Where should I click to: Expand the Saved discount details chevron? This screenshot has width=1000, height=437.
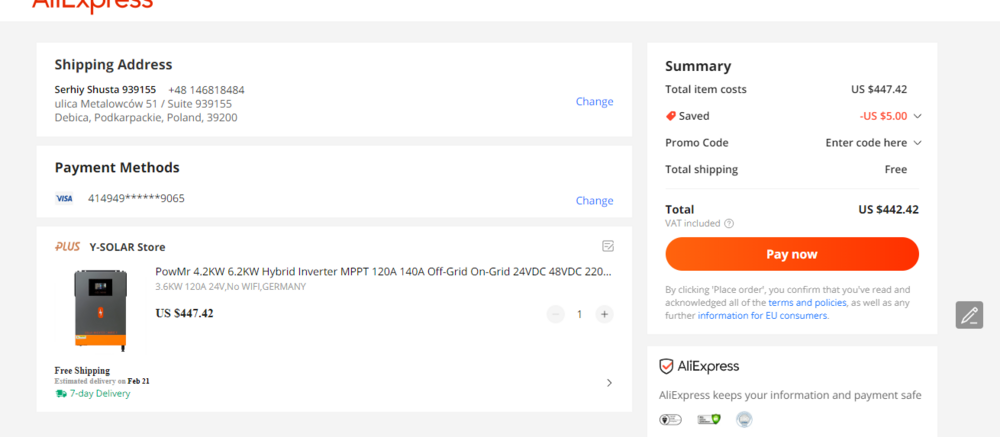[917, 116]
